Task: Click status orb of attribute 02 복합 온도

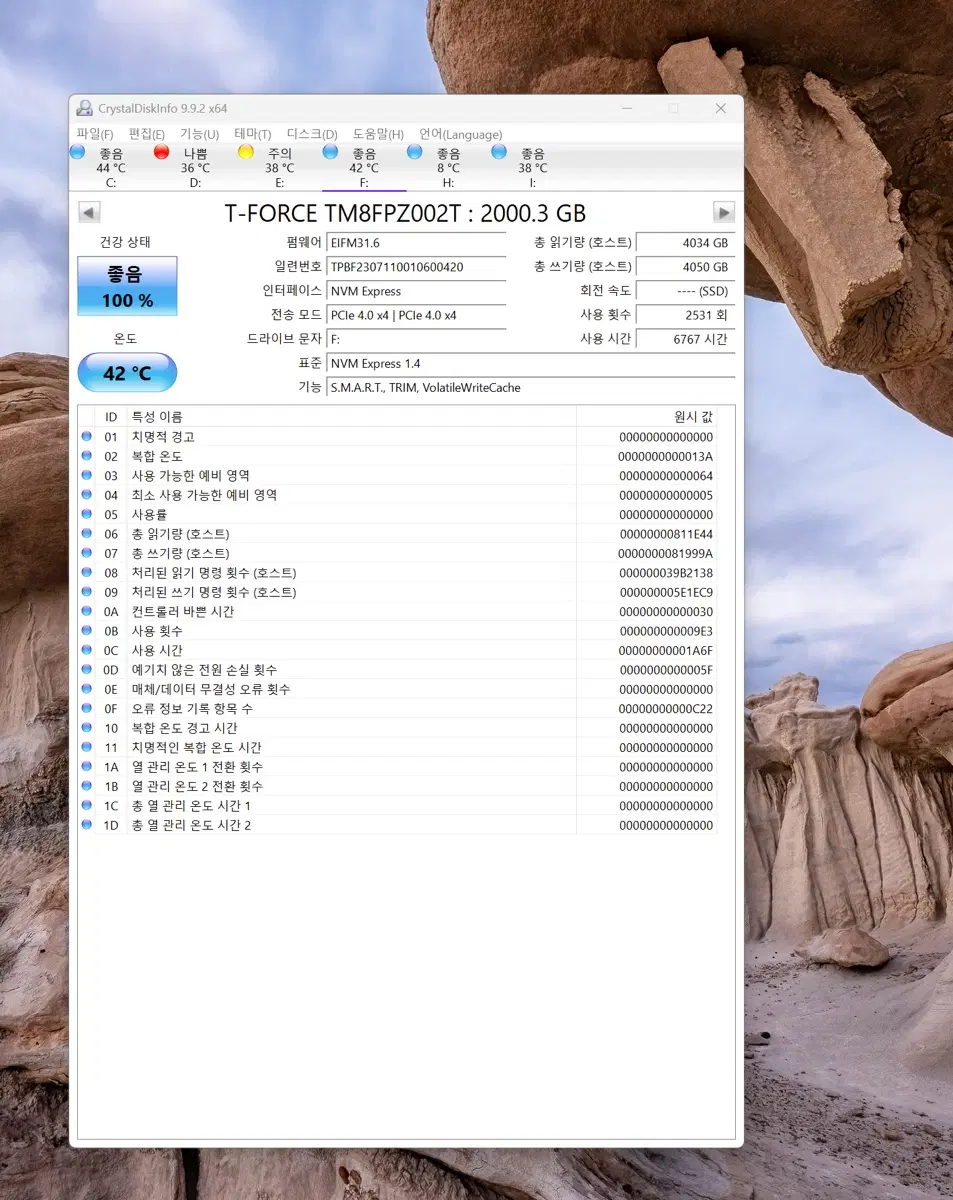Action: 87,456
